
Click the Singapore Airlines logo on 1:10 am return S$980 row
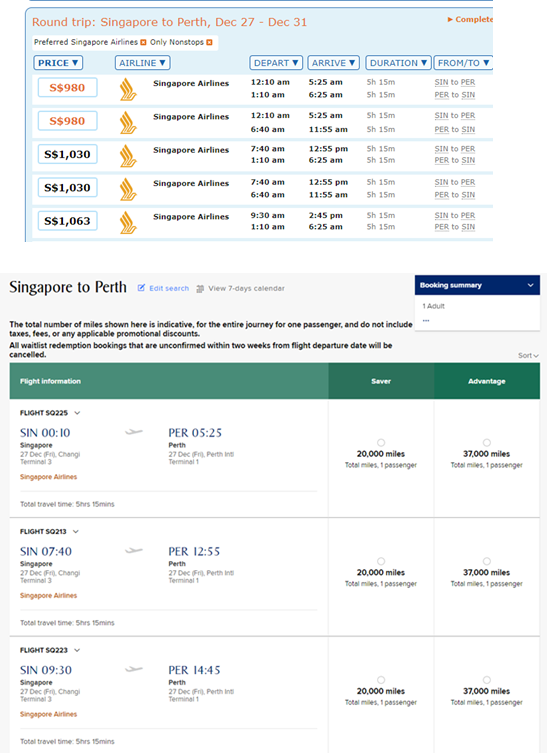[128, 89]
